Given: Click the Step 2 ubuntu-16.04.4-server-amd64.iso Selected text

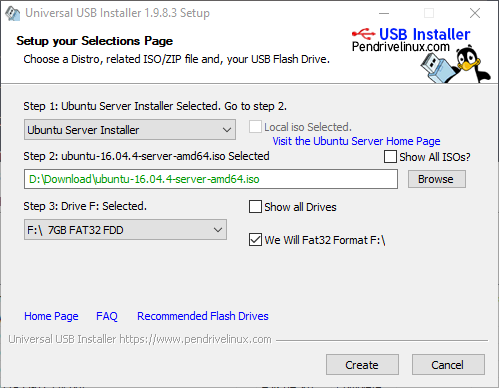Looking at the screenshot, I should click(x=146, y=156).
